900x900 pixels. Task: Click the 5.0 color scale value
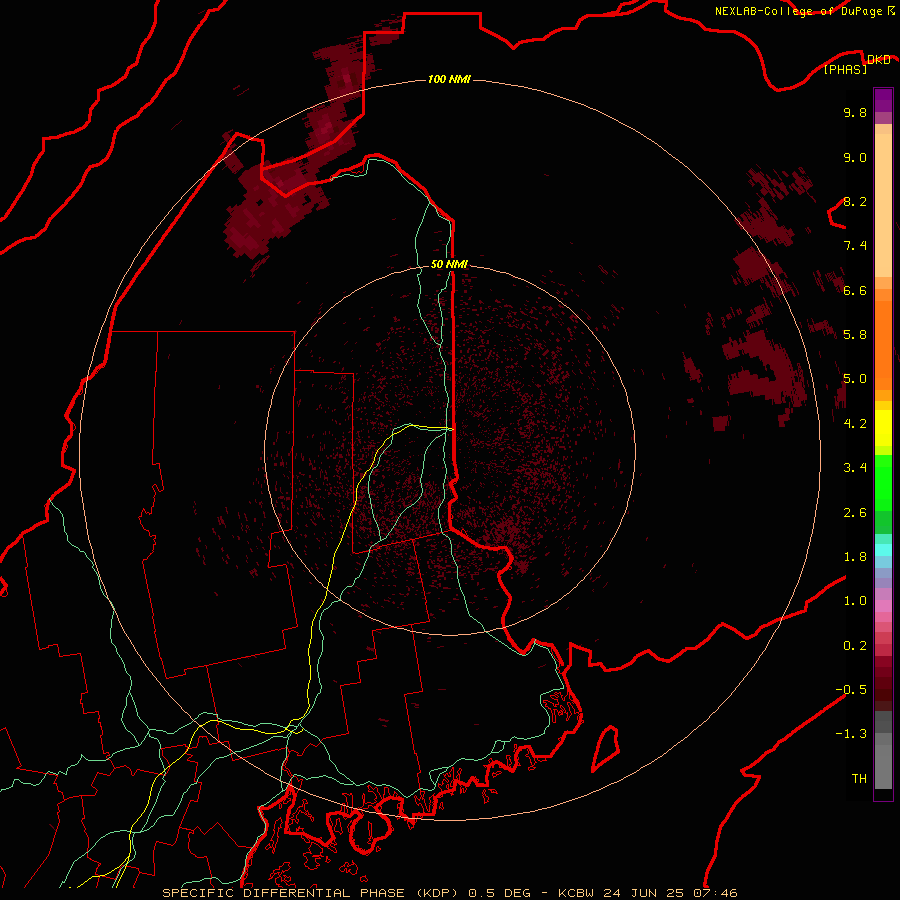[855, 379]
